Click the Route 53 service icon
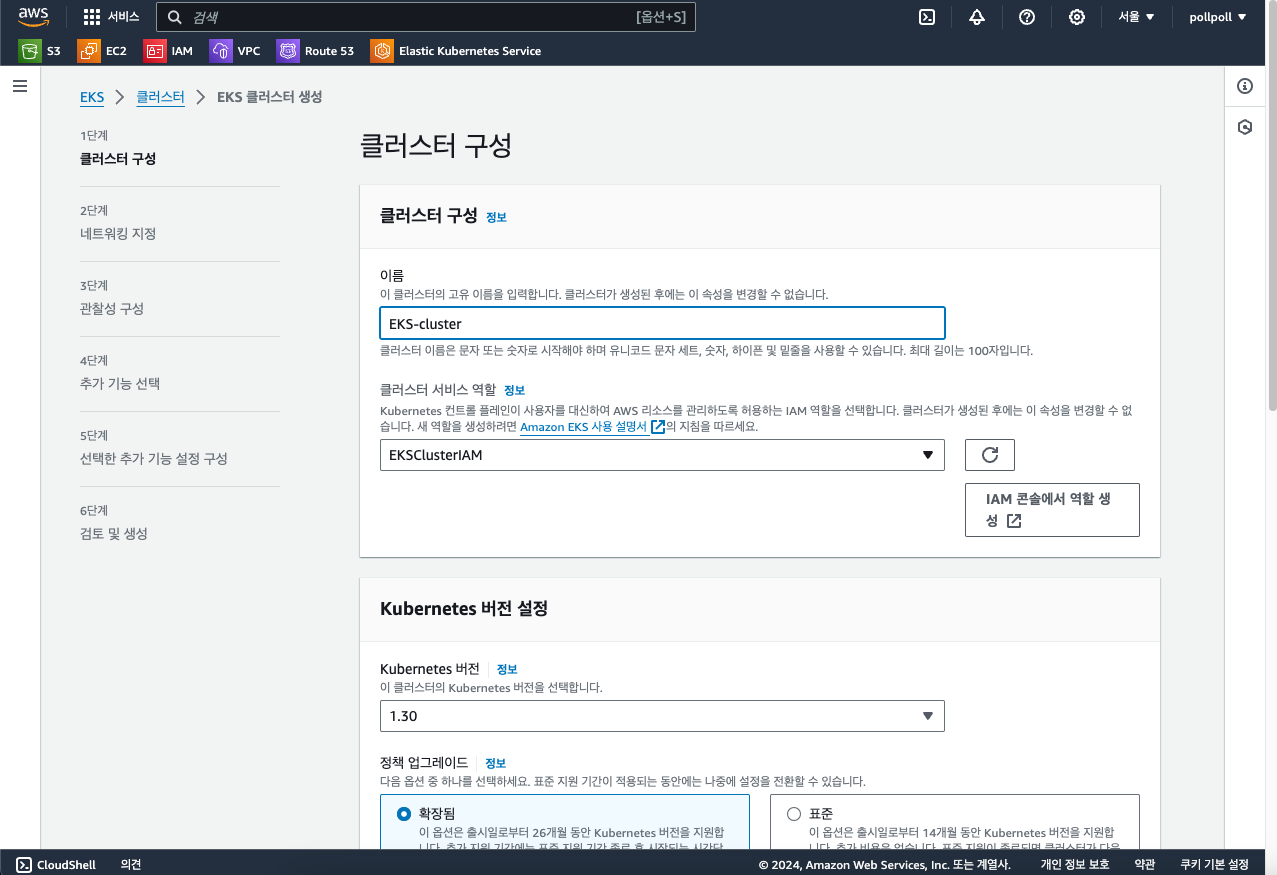Screen dimensions: 1277x875 point(288,50)
